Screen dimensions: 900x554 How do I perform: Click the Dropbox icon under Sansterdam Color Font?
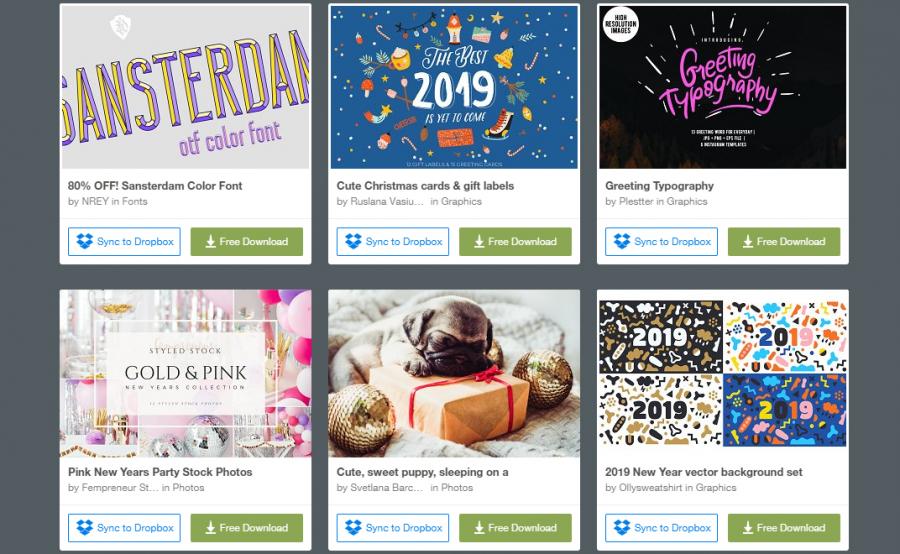pyautogui.click(x=85, y=241)
